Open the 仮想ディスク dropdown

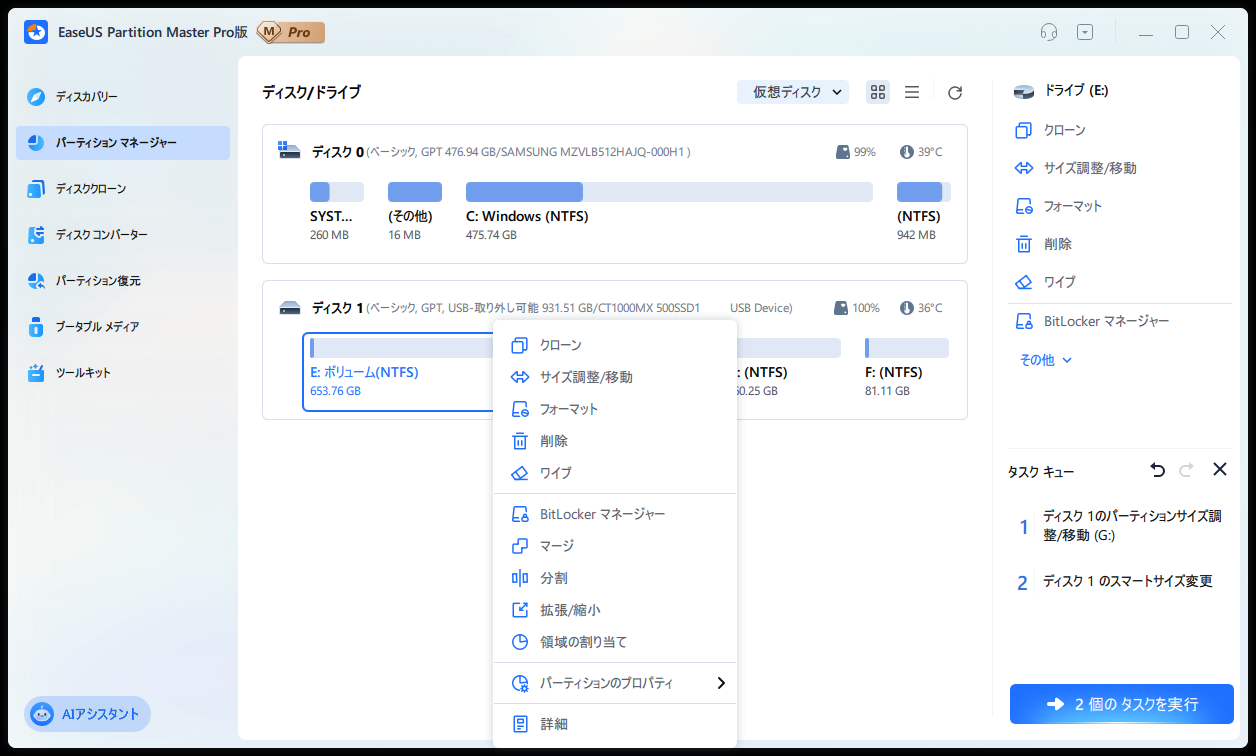coord(793,92)
